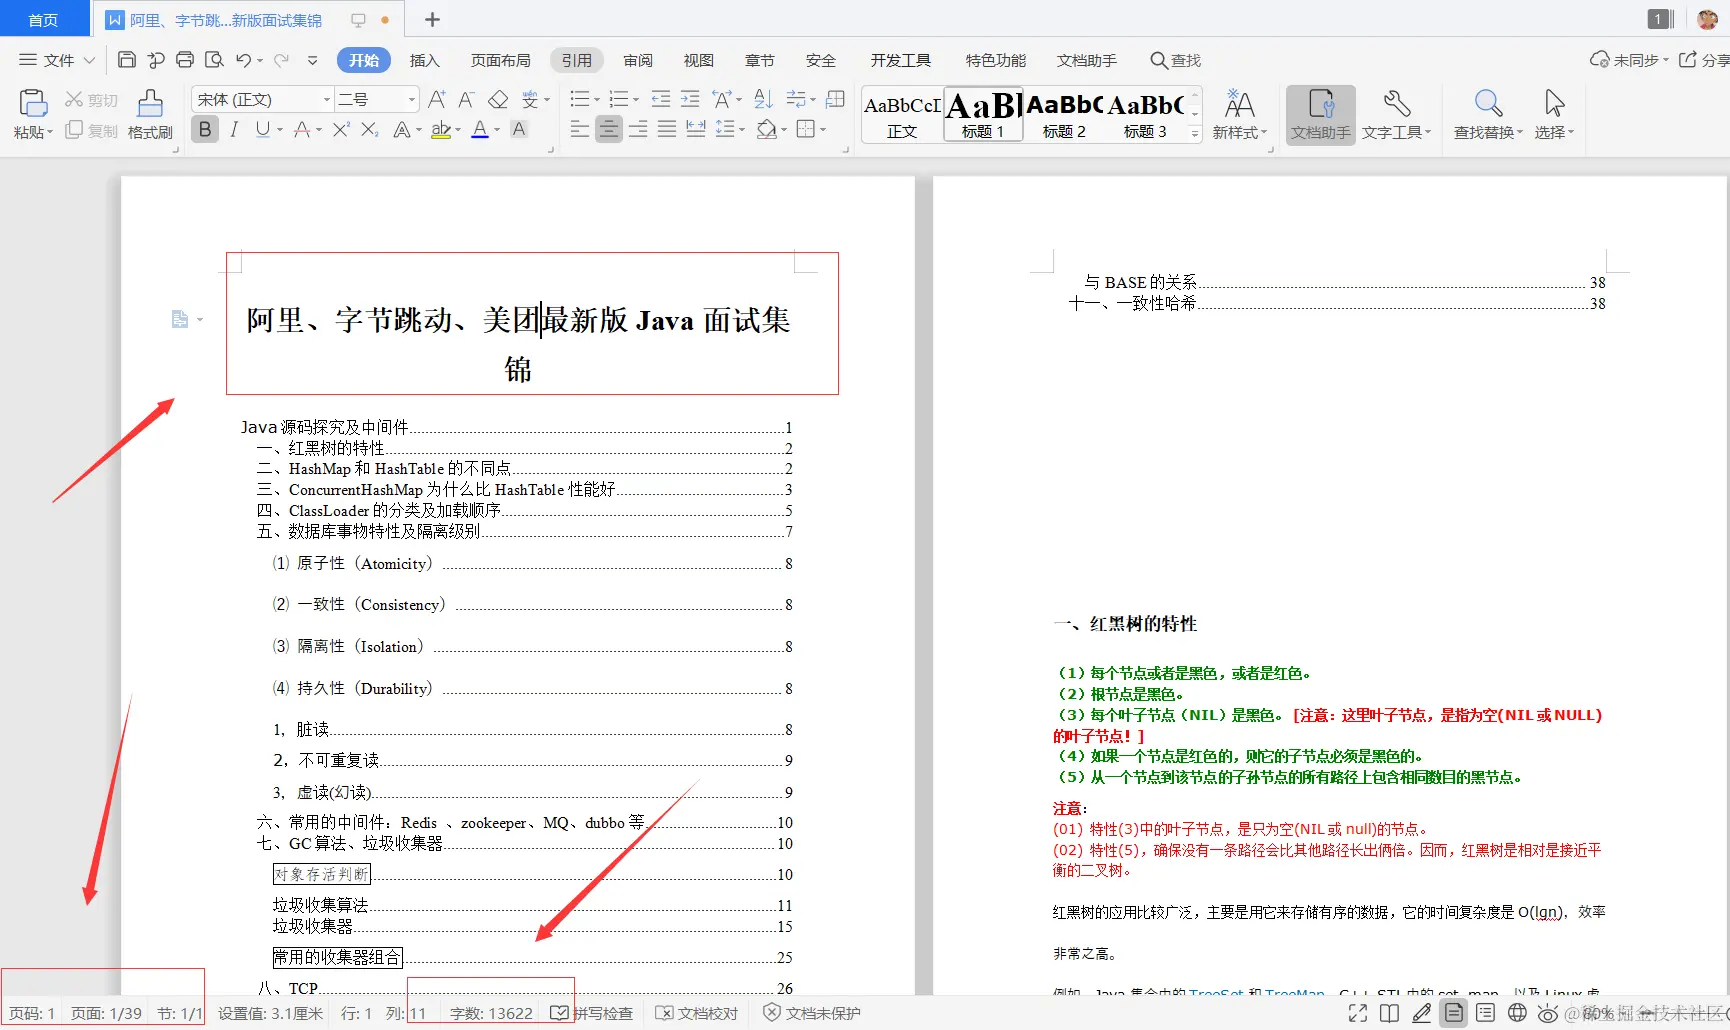Open the font name dropdown
Image resolution: width=1730 pixels, height=1030 pixels.
pyautogui.click(x=325, y=99)
